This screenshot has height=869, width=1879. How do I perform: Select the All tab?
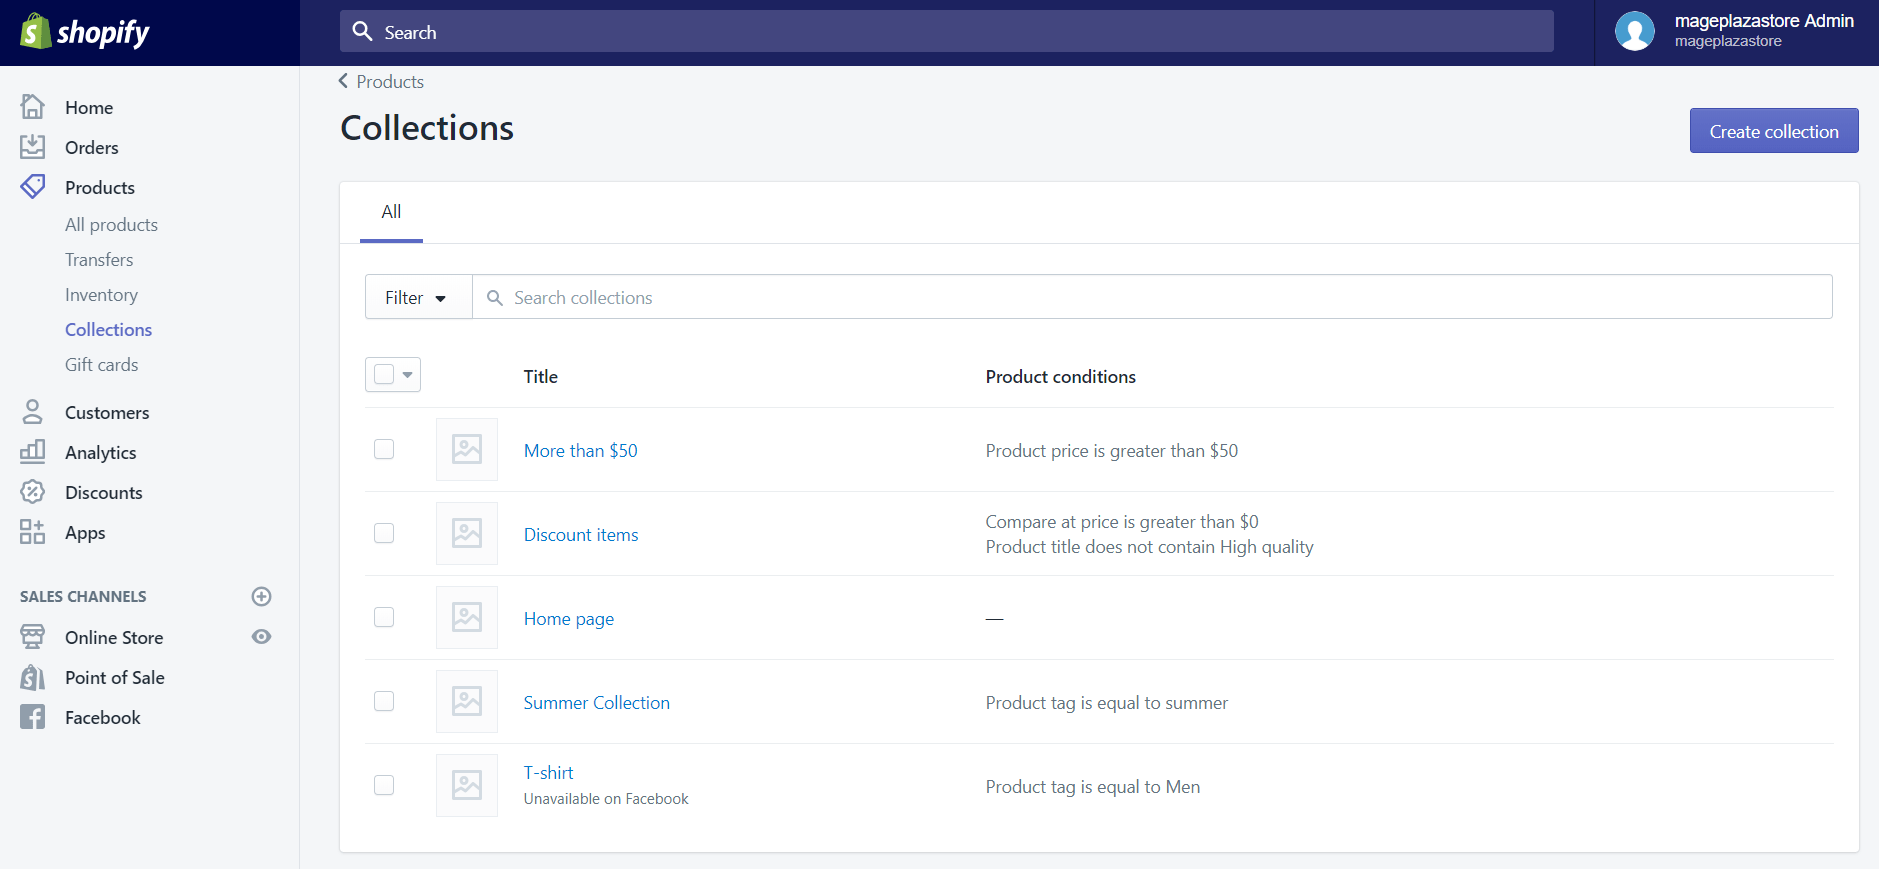pos(391,212)
